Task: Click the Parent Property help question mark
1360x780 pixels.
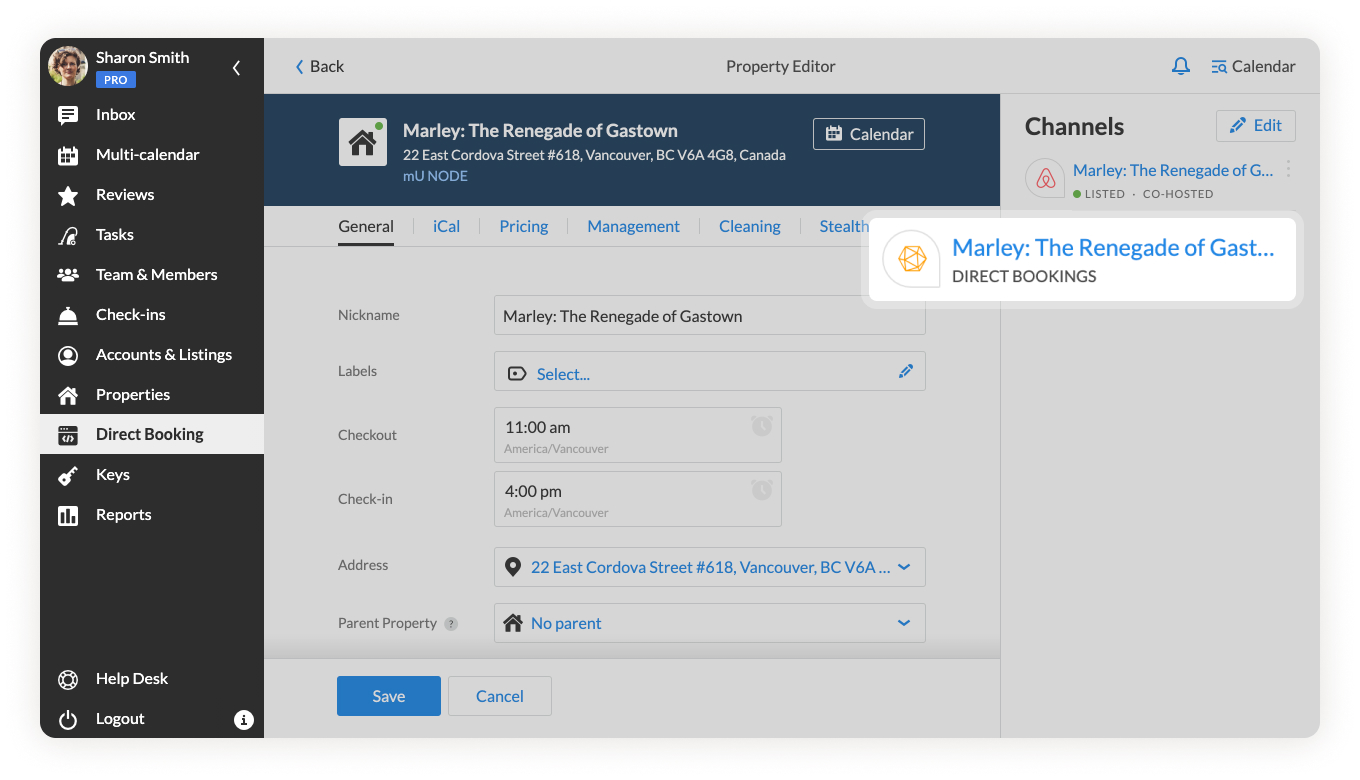Action: pos(451,624)
